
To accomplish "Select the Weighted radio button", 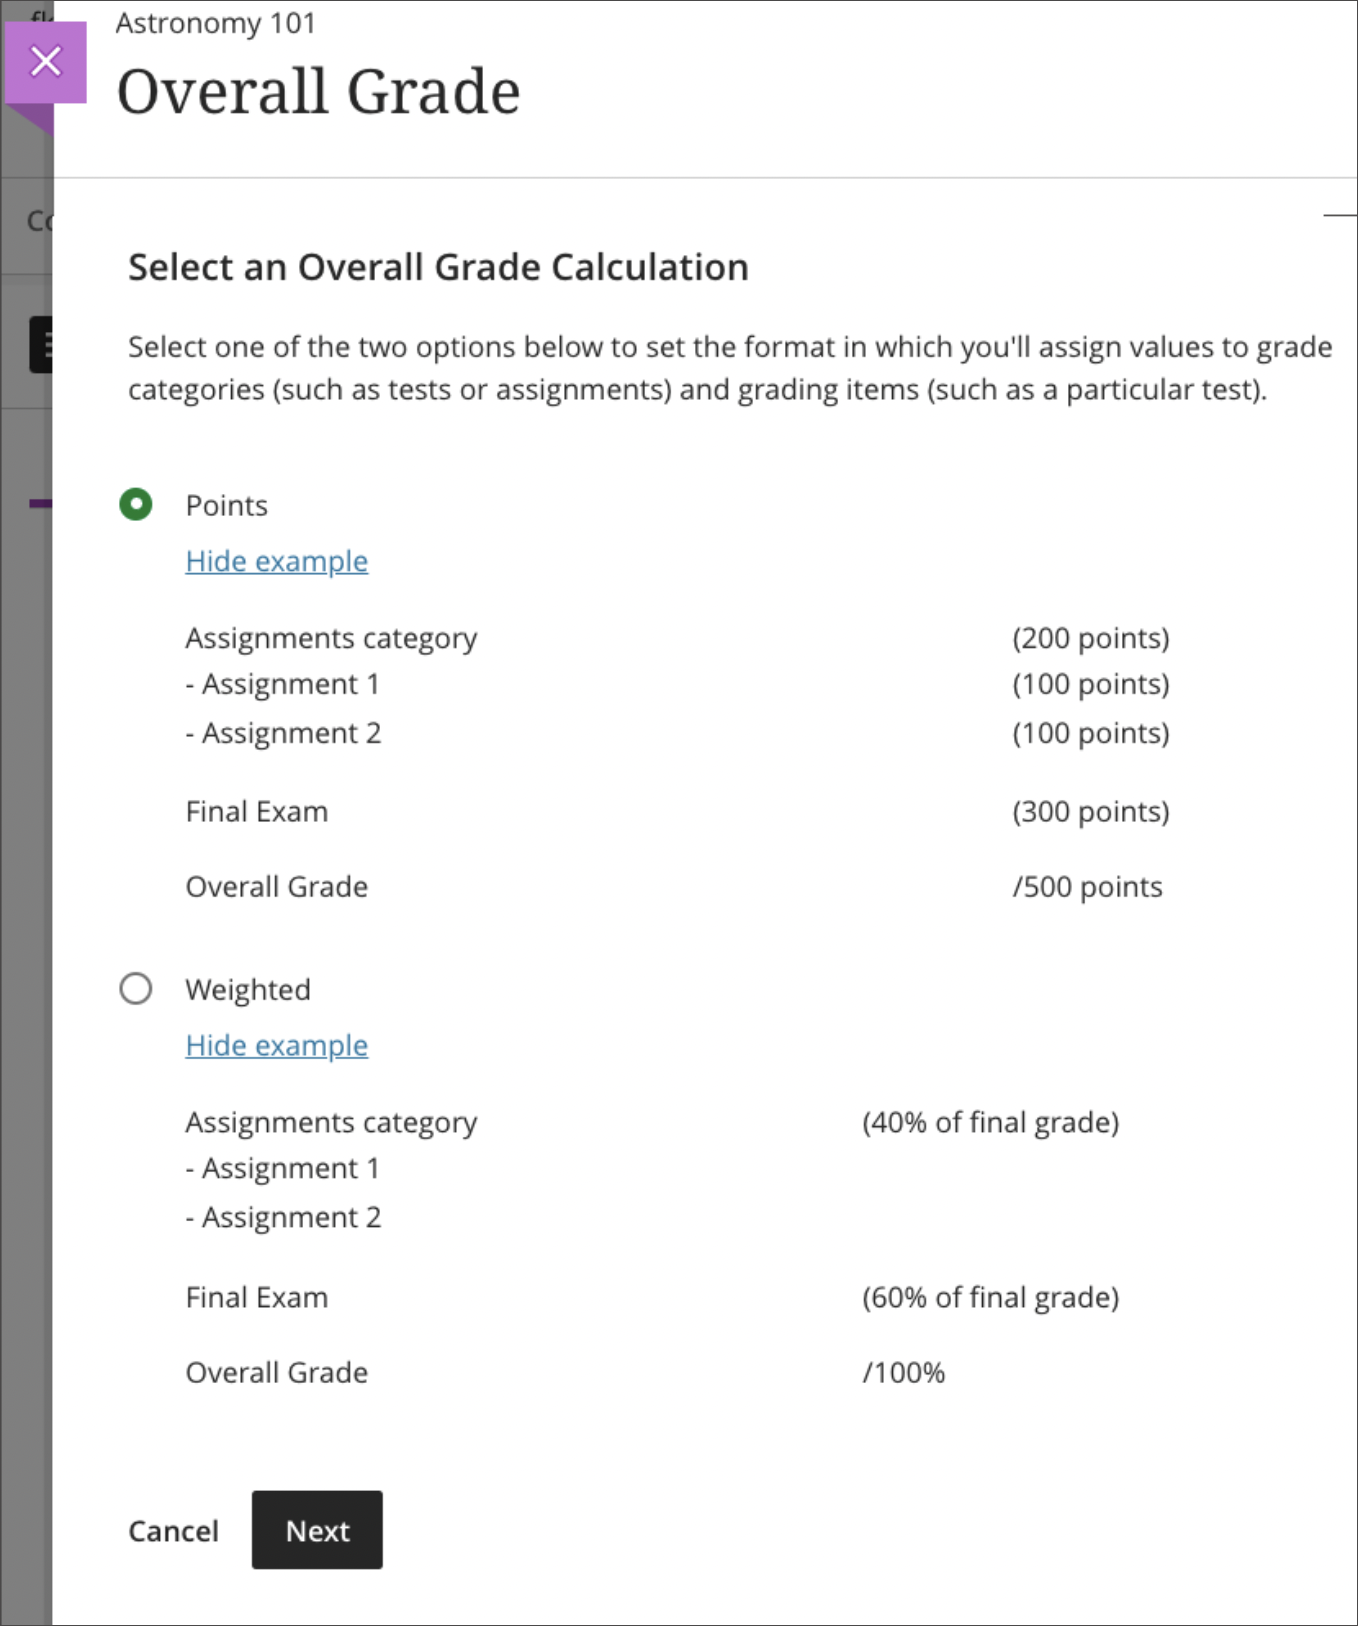I will pos(136,988).
